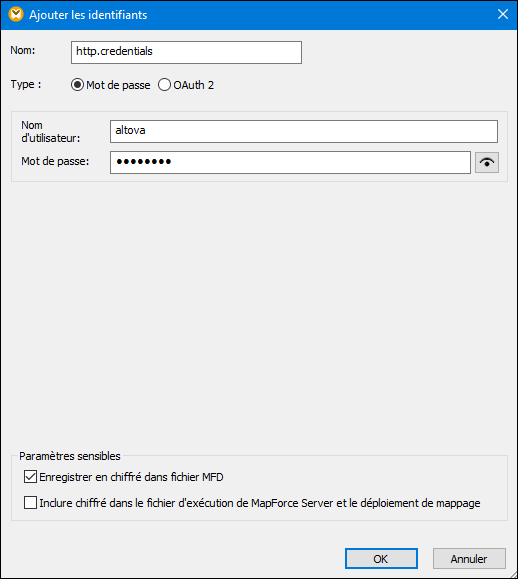Cancel with the Annuler button
518x579 pixels.
tap(469, 559)
